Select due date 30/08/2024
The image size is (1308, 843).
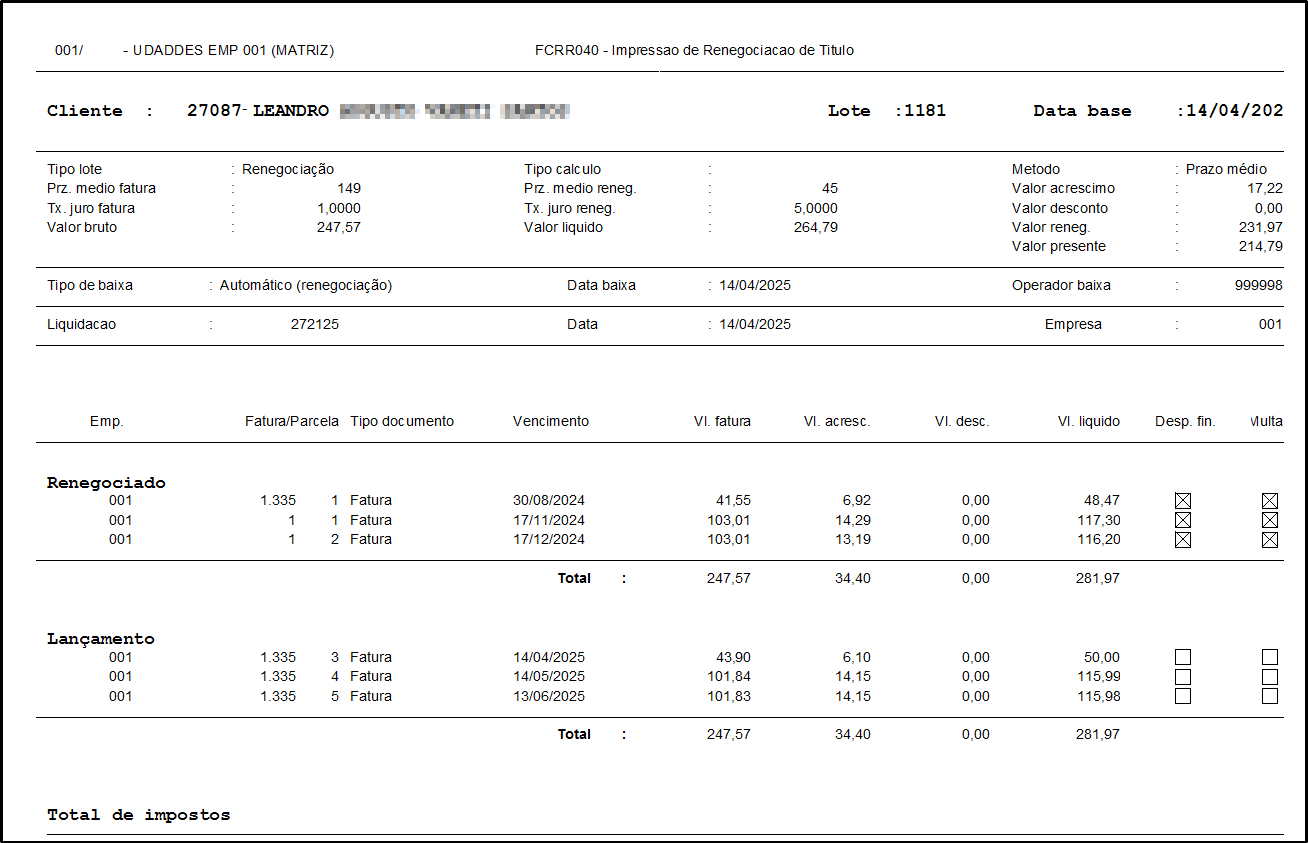tap(549, 500)
